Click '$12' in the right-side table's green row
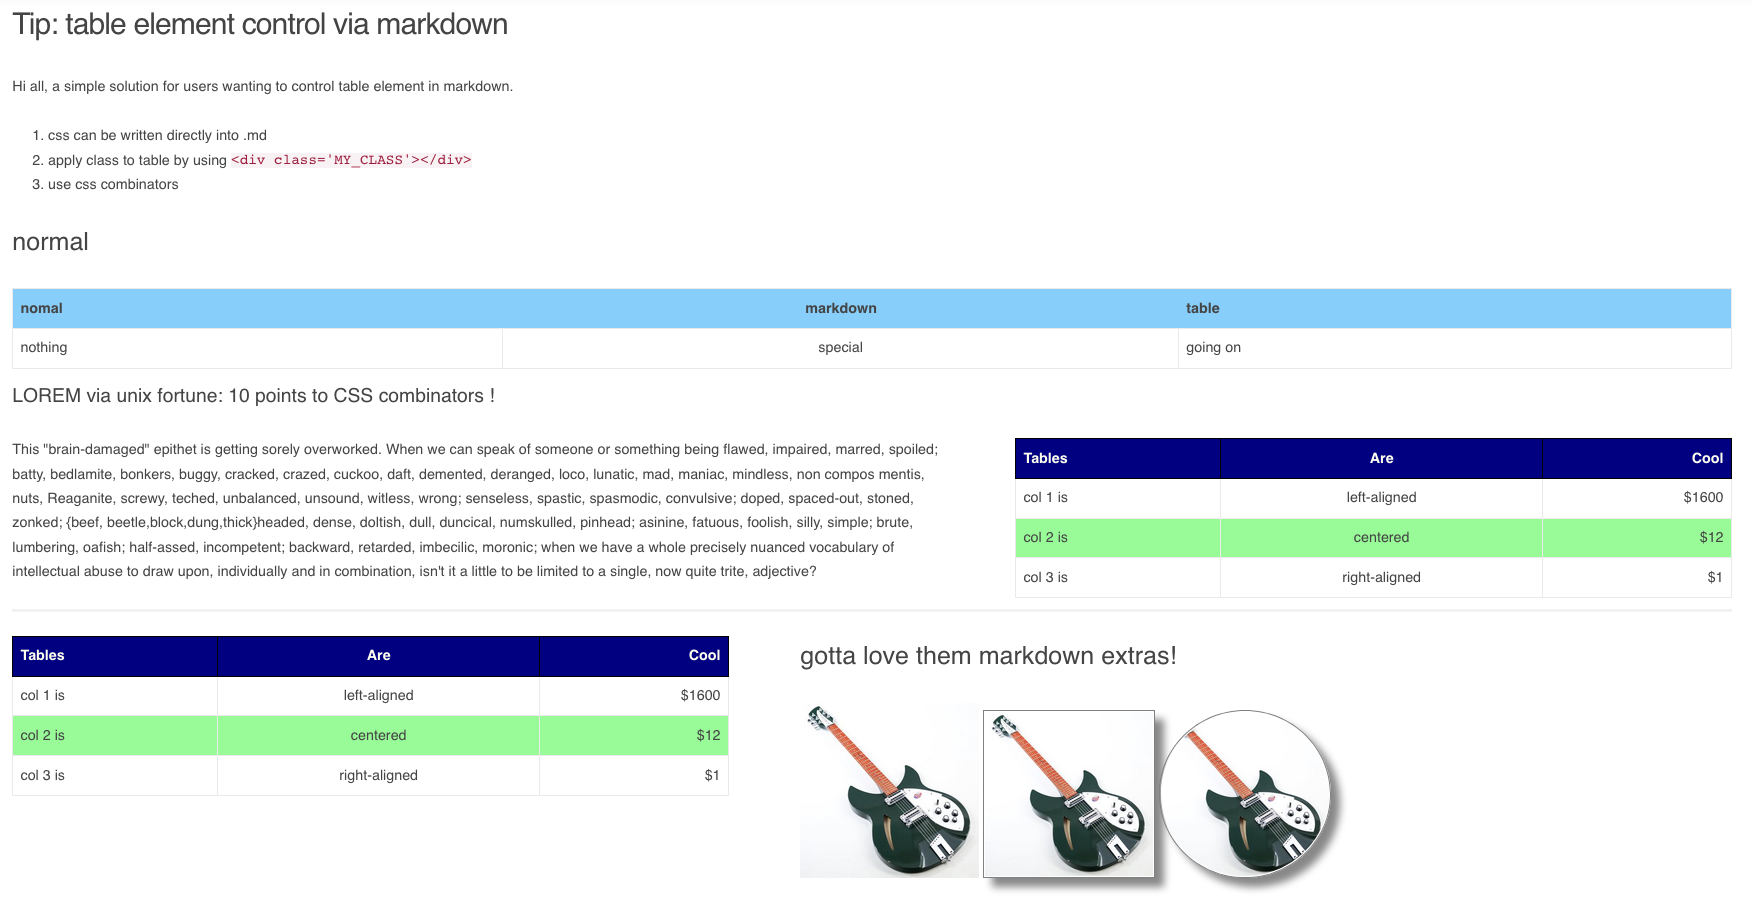 1636,538
